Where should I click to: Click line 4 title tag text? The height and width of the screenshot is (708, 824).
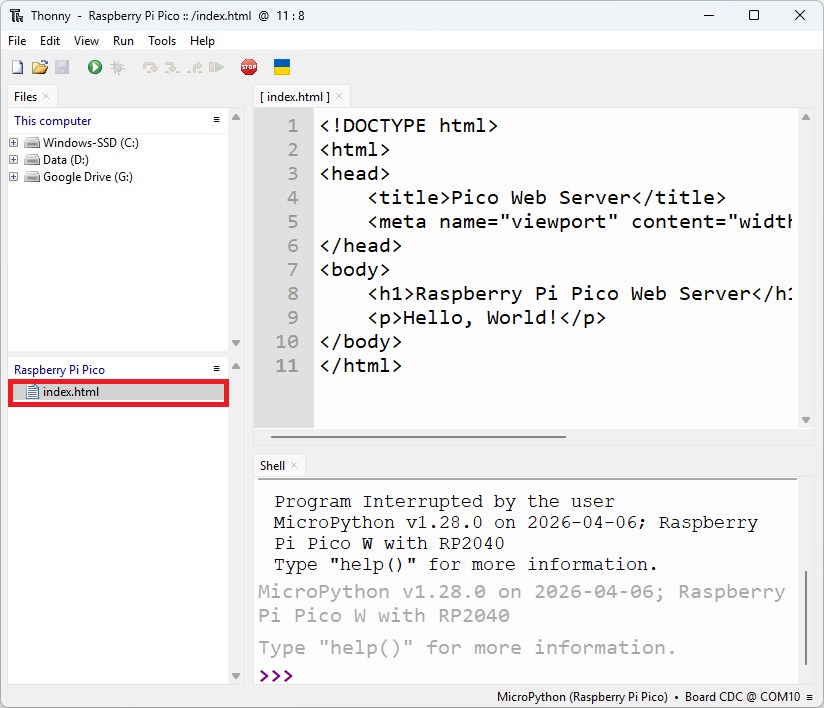pyautogui.click(x=547, y=198)
